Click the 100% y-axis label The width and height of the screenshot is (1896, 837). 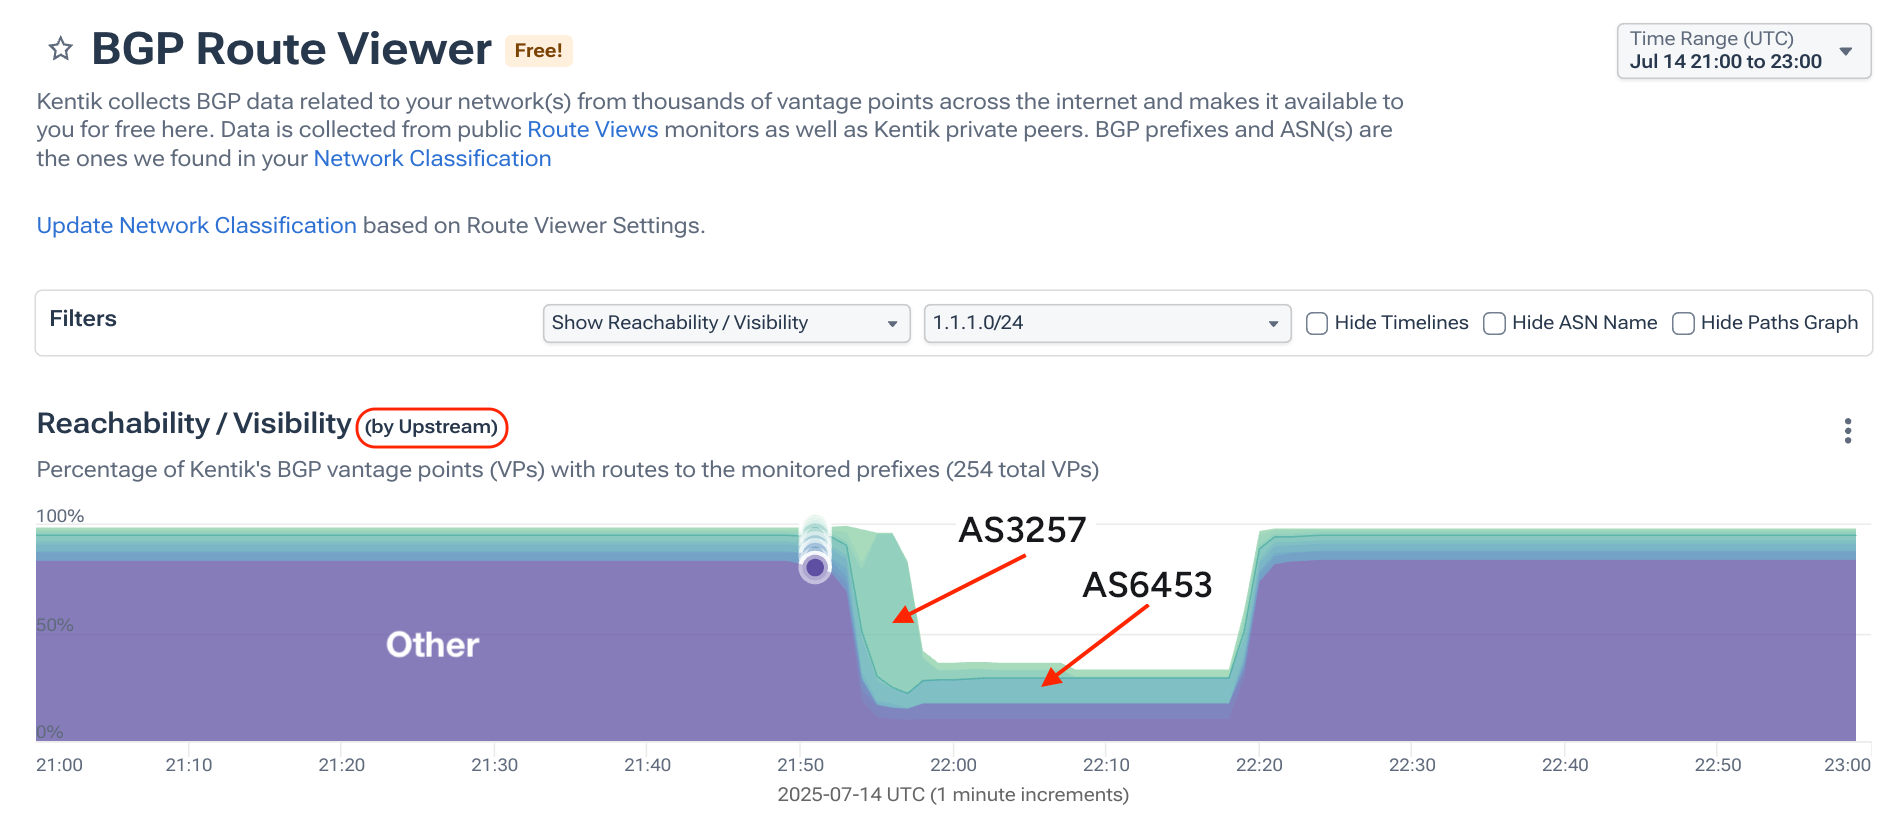(60, 516)
